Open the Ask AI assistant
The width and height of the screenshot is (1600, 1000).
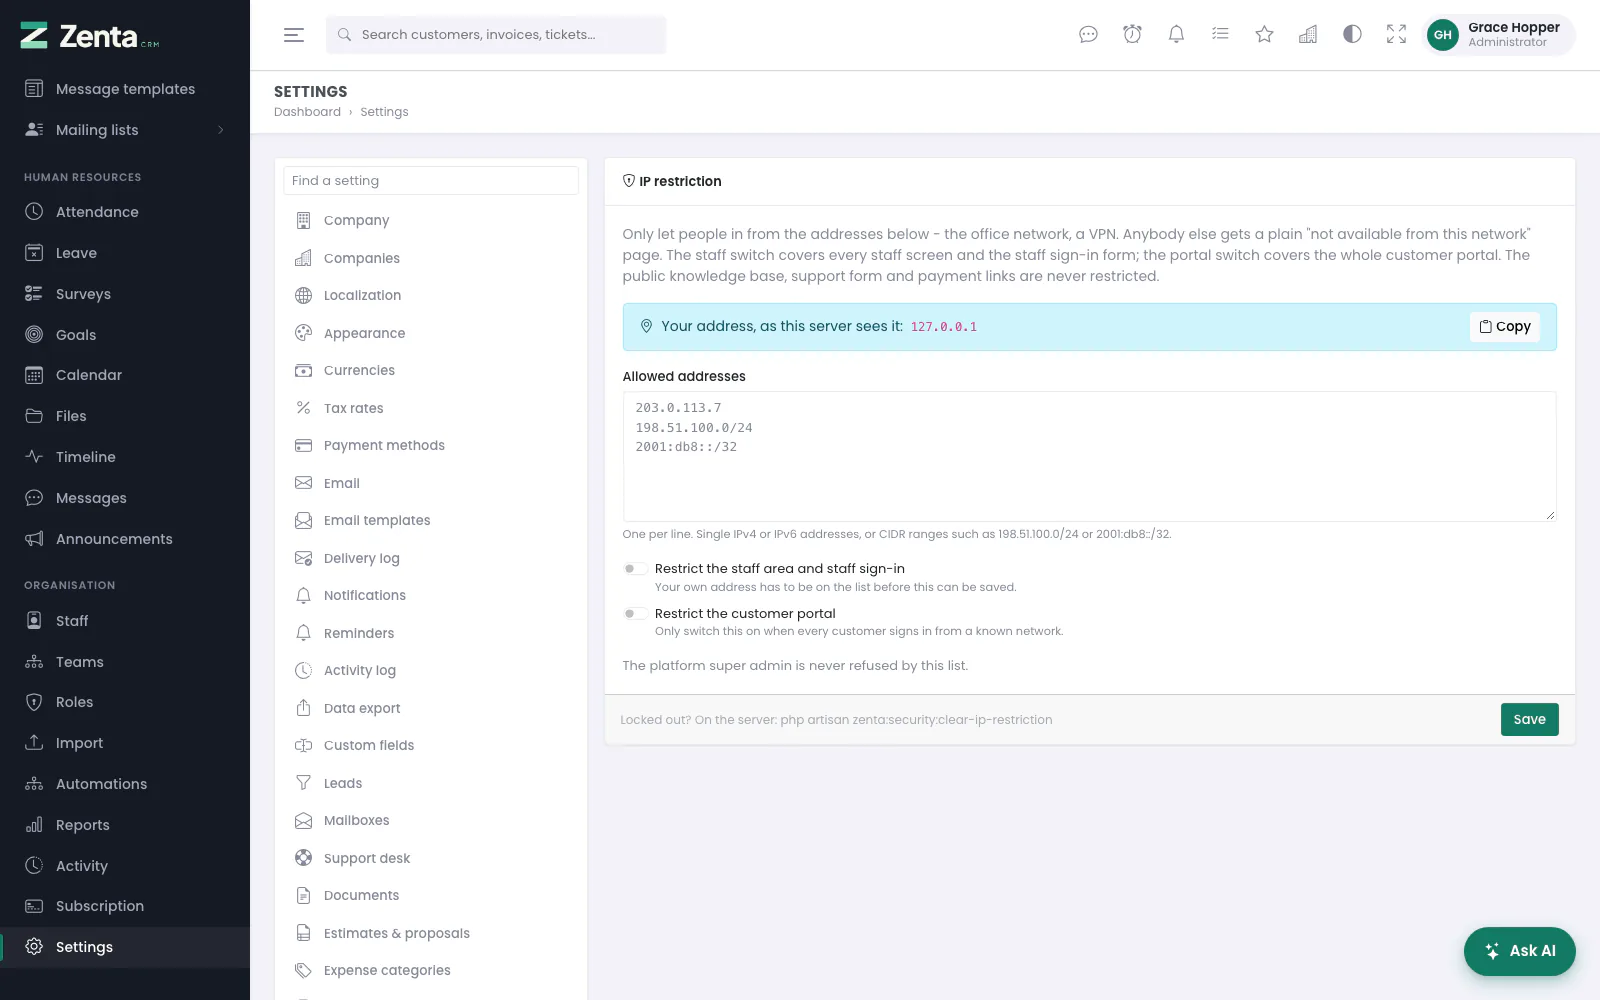pos(1519,951)
